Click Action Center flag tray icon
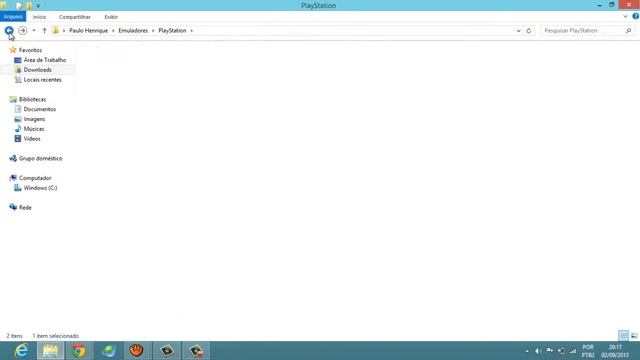The height and width of the screenshot is (360, 640). (550, 351)
